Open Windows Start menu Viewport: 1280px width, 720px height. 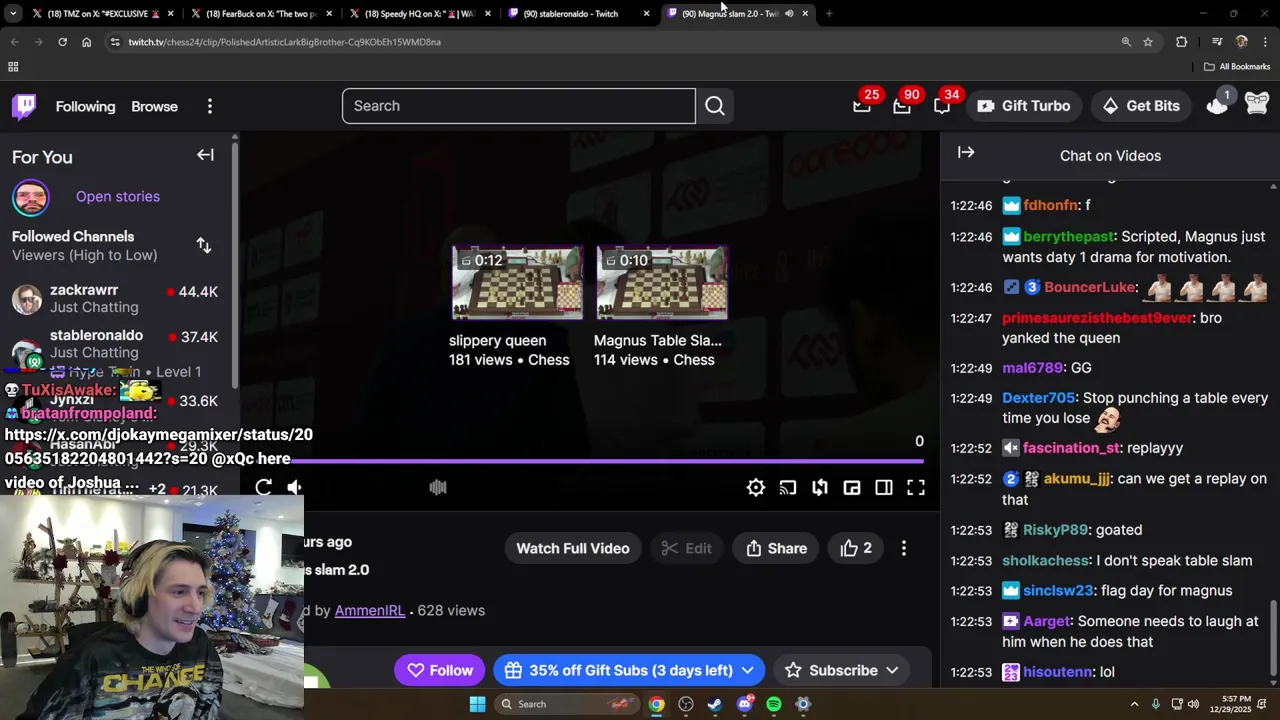(477, 704)
